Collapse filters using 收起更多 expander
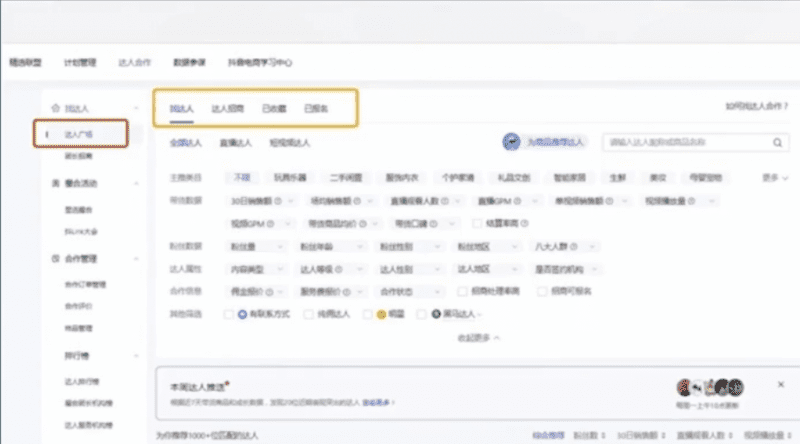This screenshot has width=800, height=444. pos(478,337)
